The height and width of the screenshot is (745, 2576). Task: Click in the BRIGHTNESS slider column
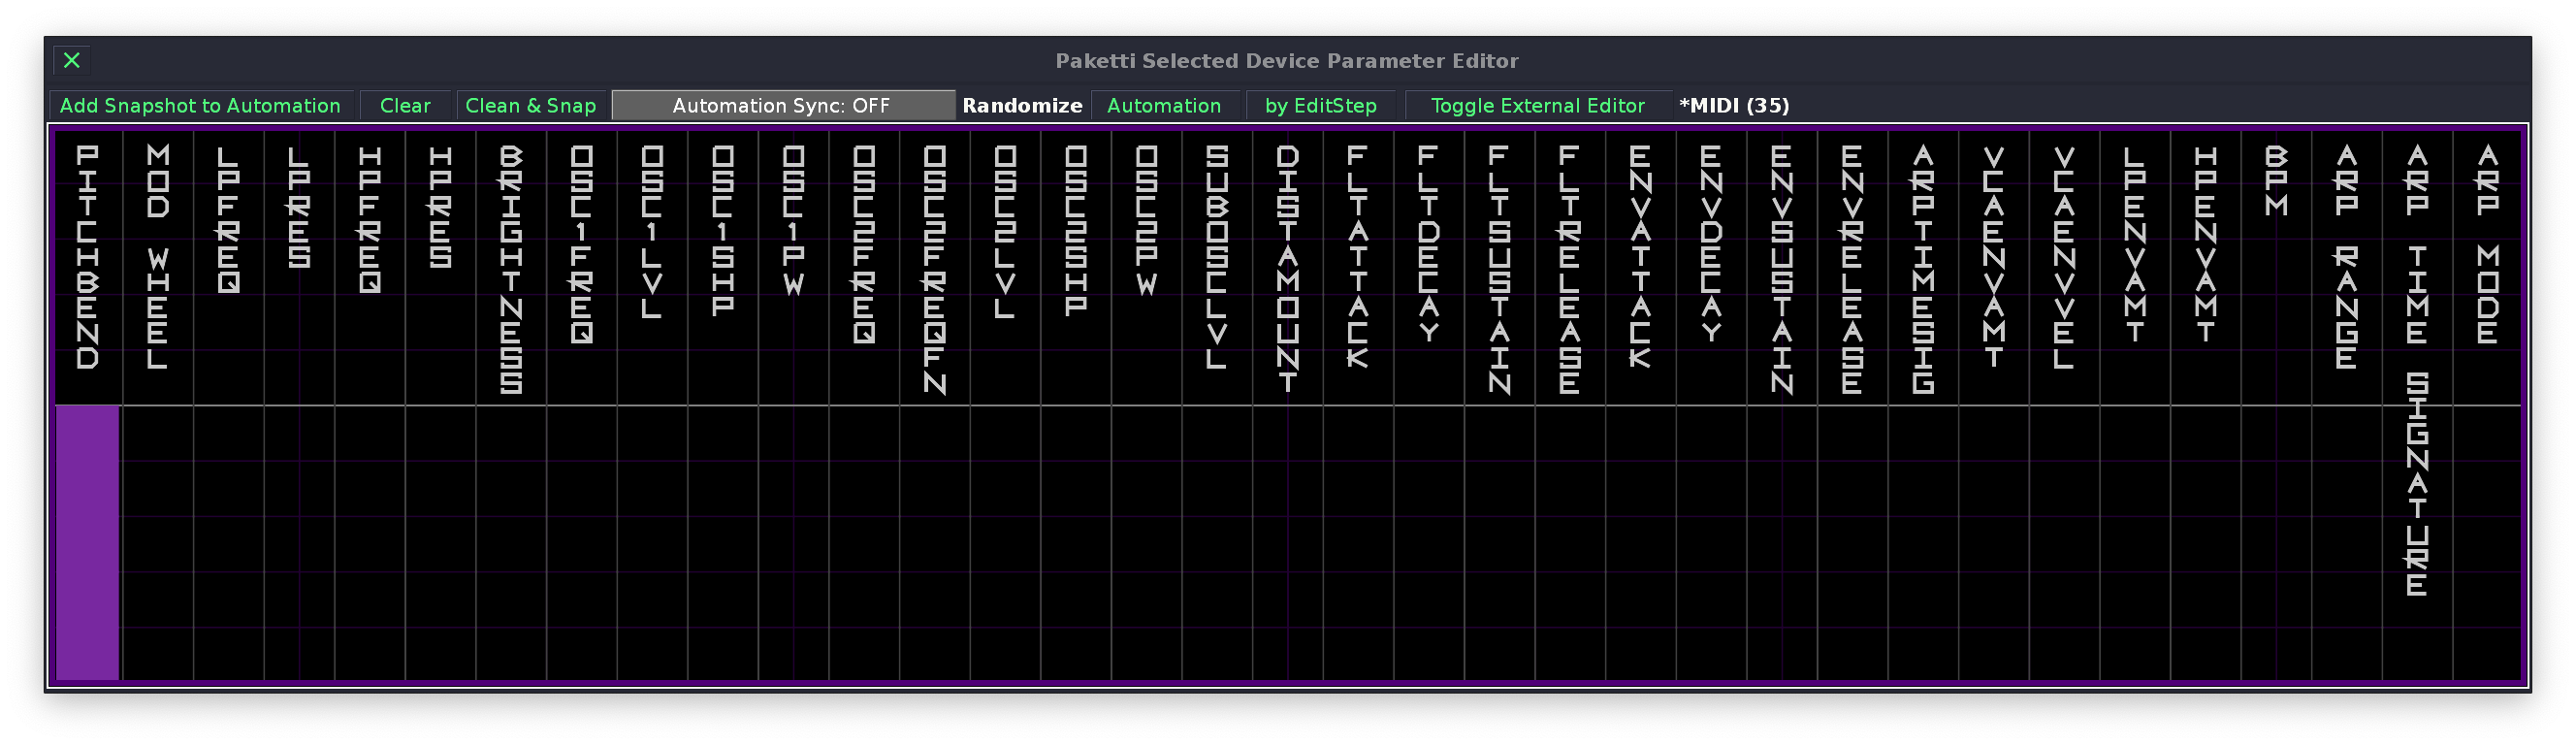point(511,543)
